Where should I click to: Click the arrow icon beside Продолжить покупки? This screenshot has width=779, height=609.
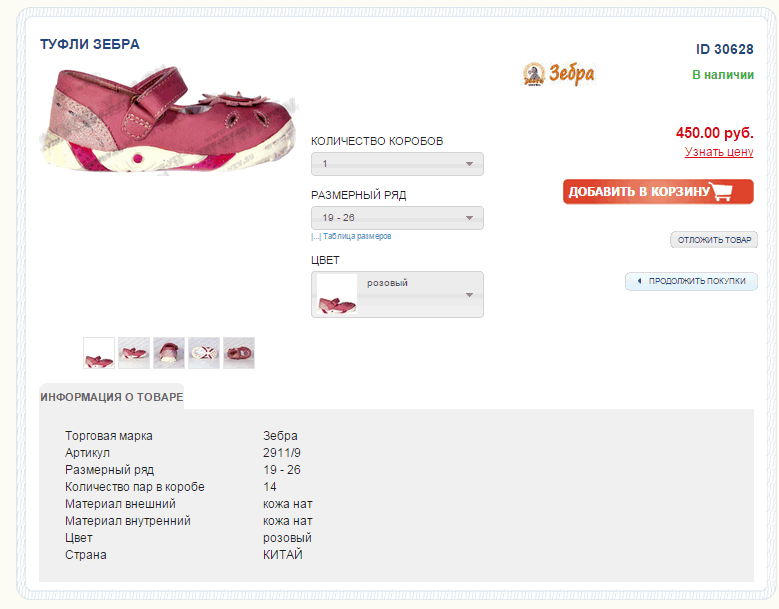click(x=639, y=281)
